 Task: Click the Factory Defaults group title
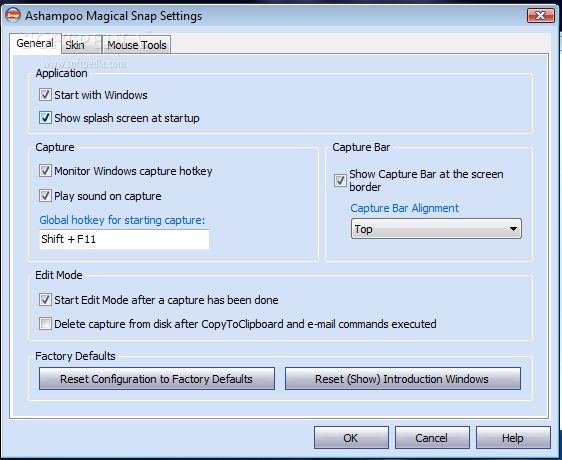click(x=75, y=356)
